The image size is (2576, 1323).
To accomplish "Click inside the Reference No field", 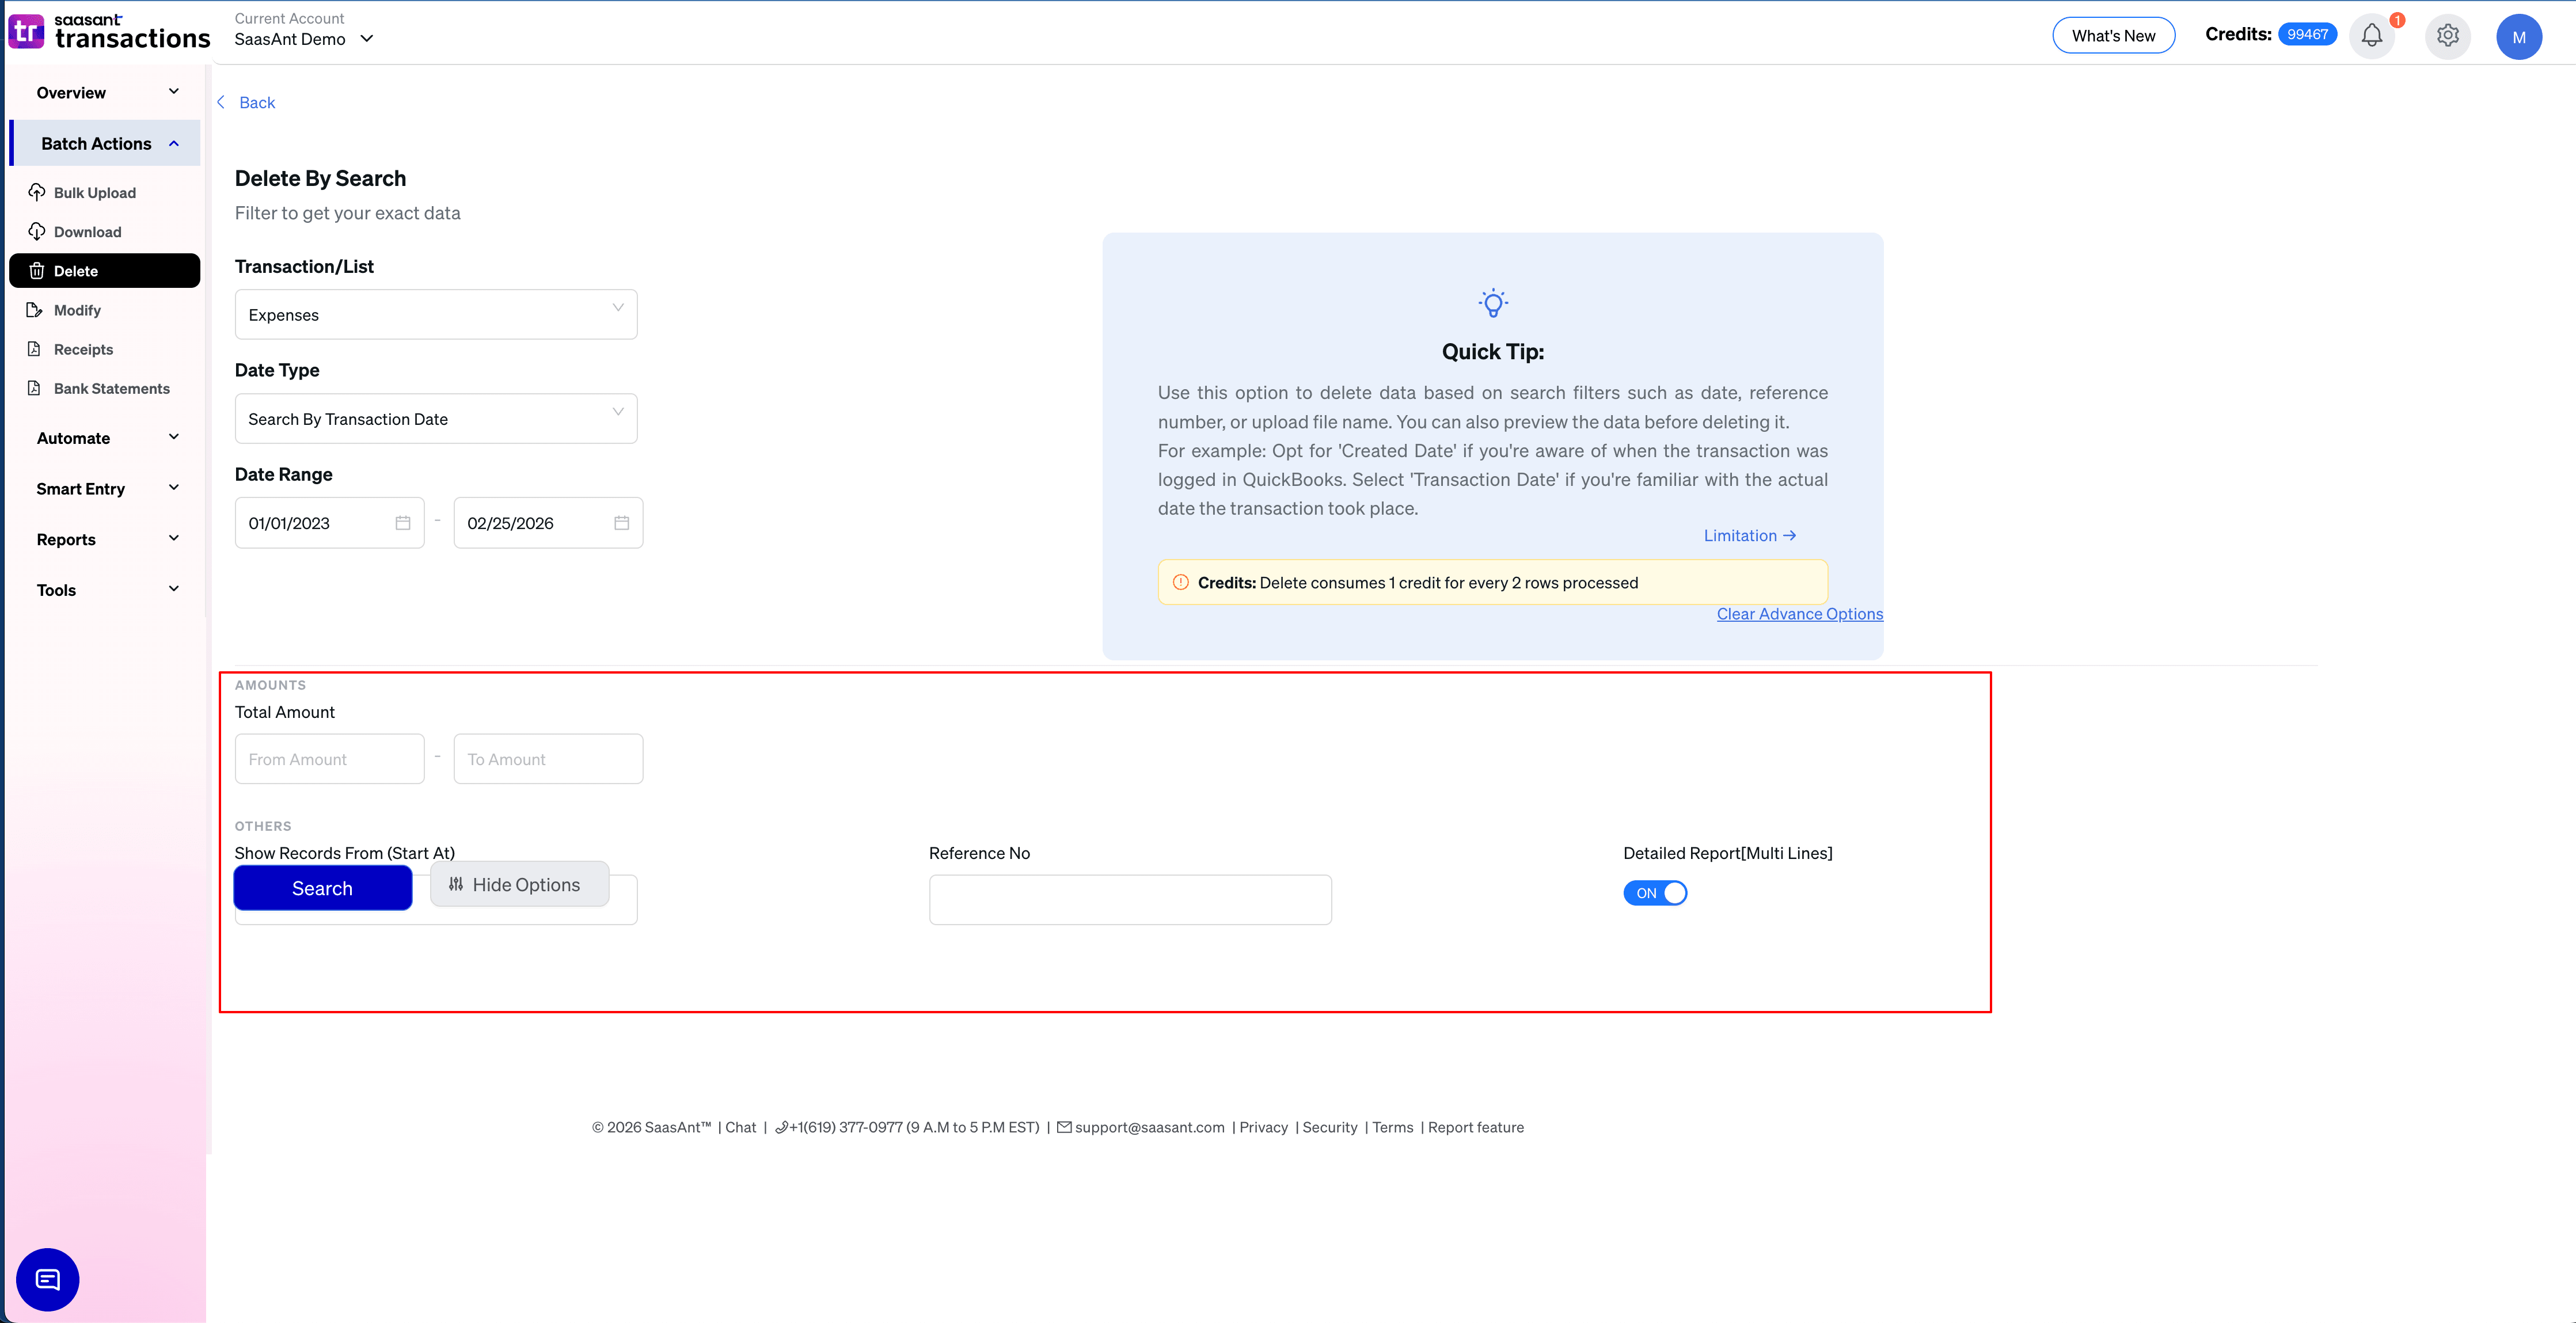I will (x=1129, y=899).
